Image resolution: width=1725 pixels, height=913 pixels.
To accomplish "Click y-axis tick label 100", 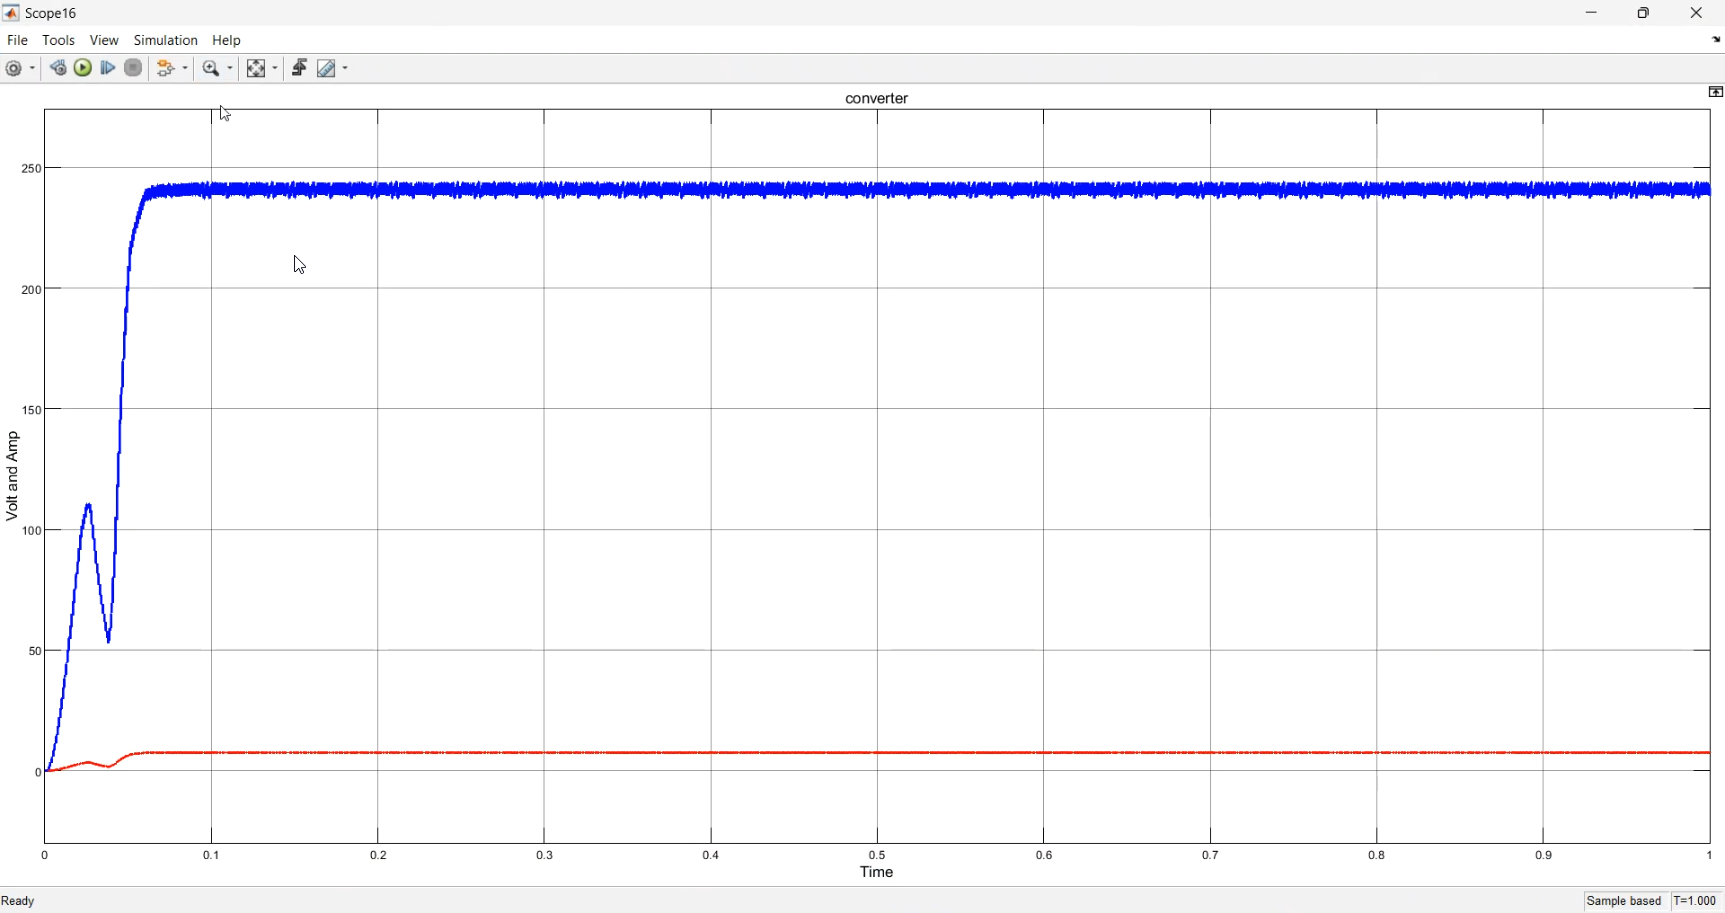I will tap(31, 531).
